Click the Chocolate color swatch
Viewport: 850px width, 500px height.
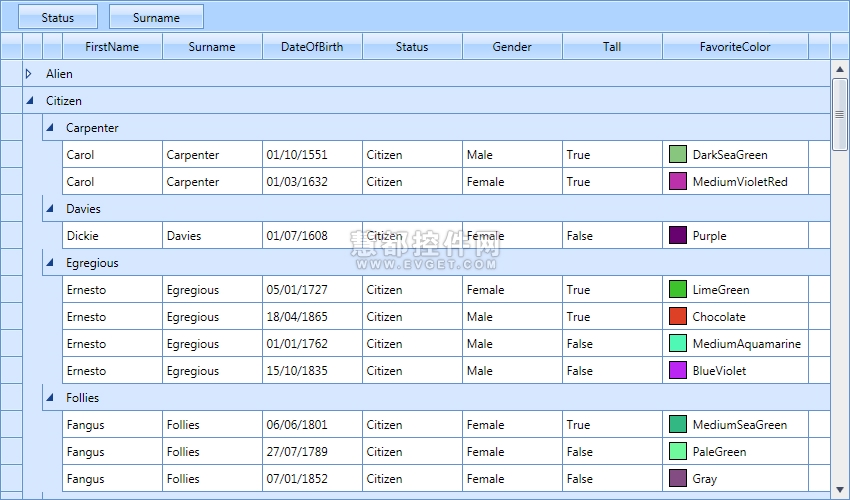coord(678,316)
